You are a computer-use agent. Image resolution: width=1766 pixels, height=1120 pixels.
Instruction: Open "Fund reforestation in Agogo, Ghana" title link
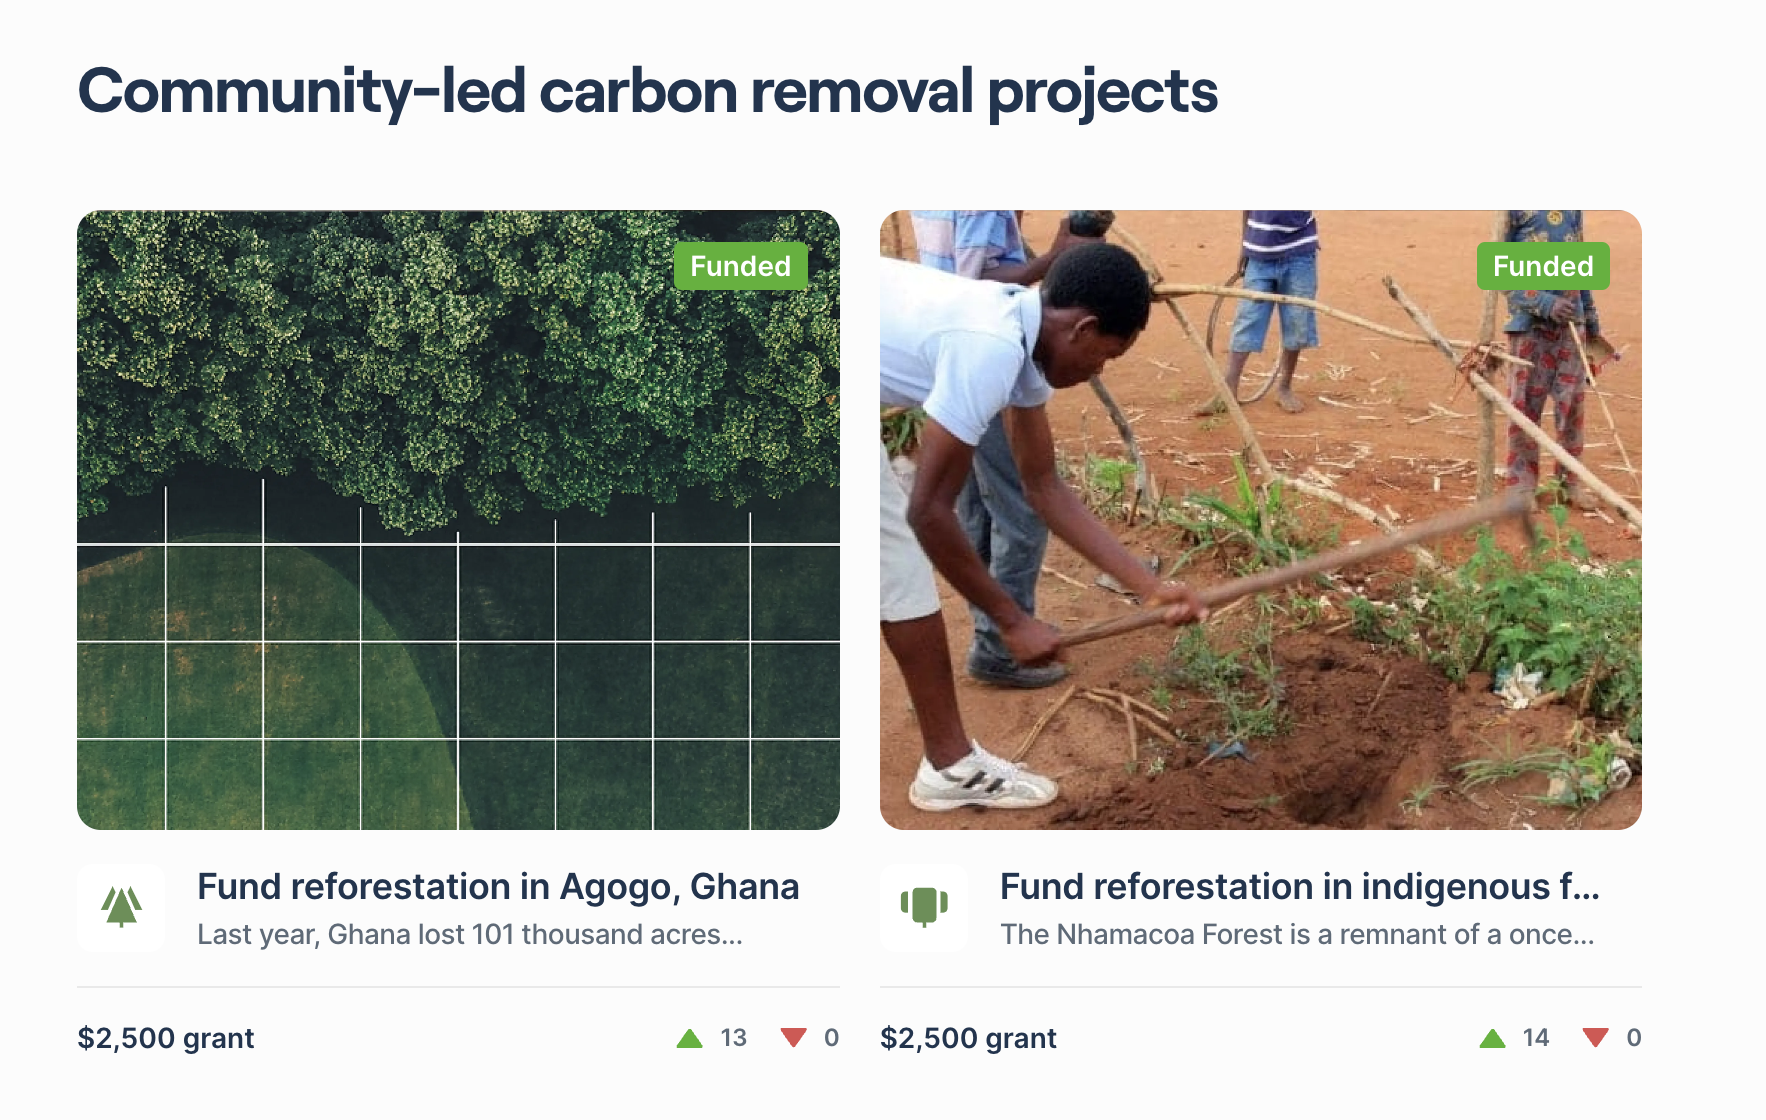point(498,887)
